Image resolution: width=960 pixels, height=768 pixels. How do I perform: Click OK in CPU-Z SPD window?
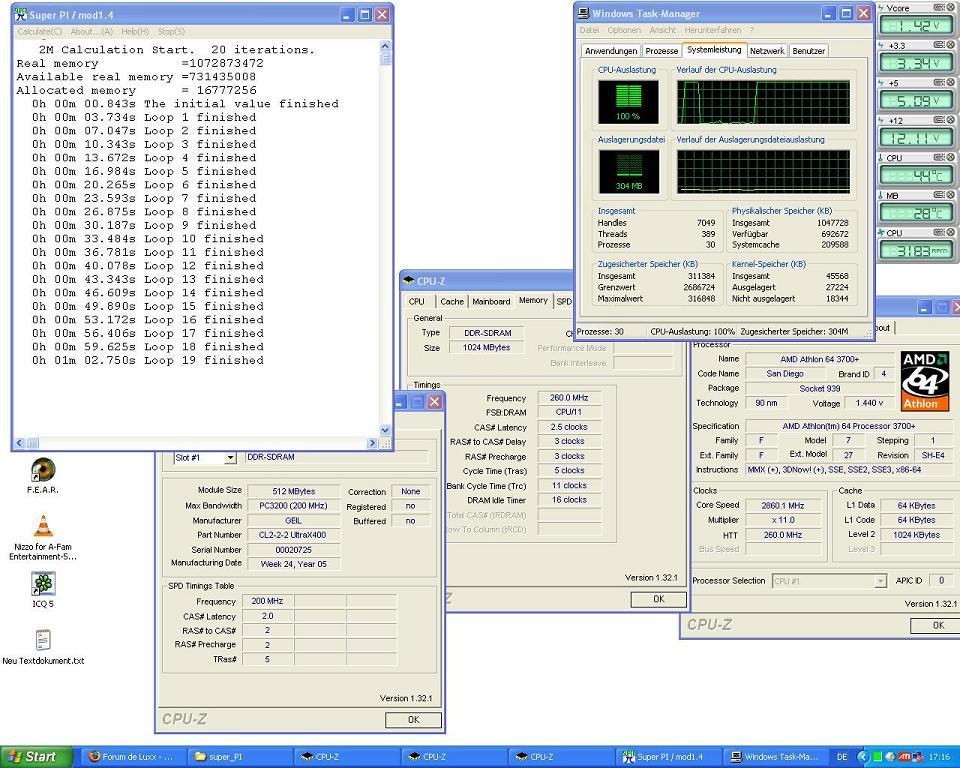tap(413, 720)
